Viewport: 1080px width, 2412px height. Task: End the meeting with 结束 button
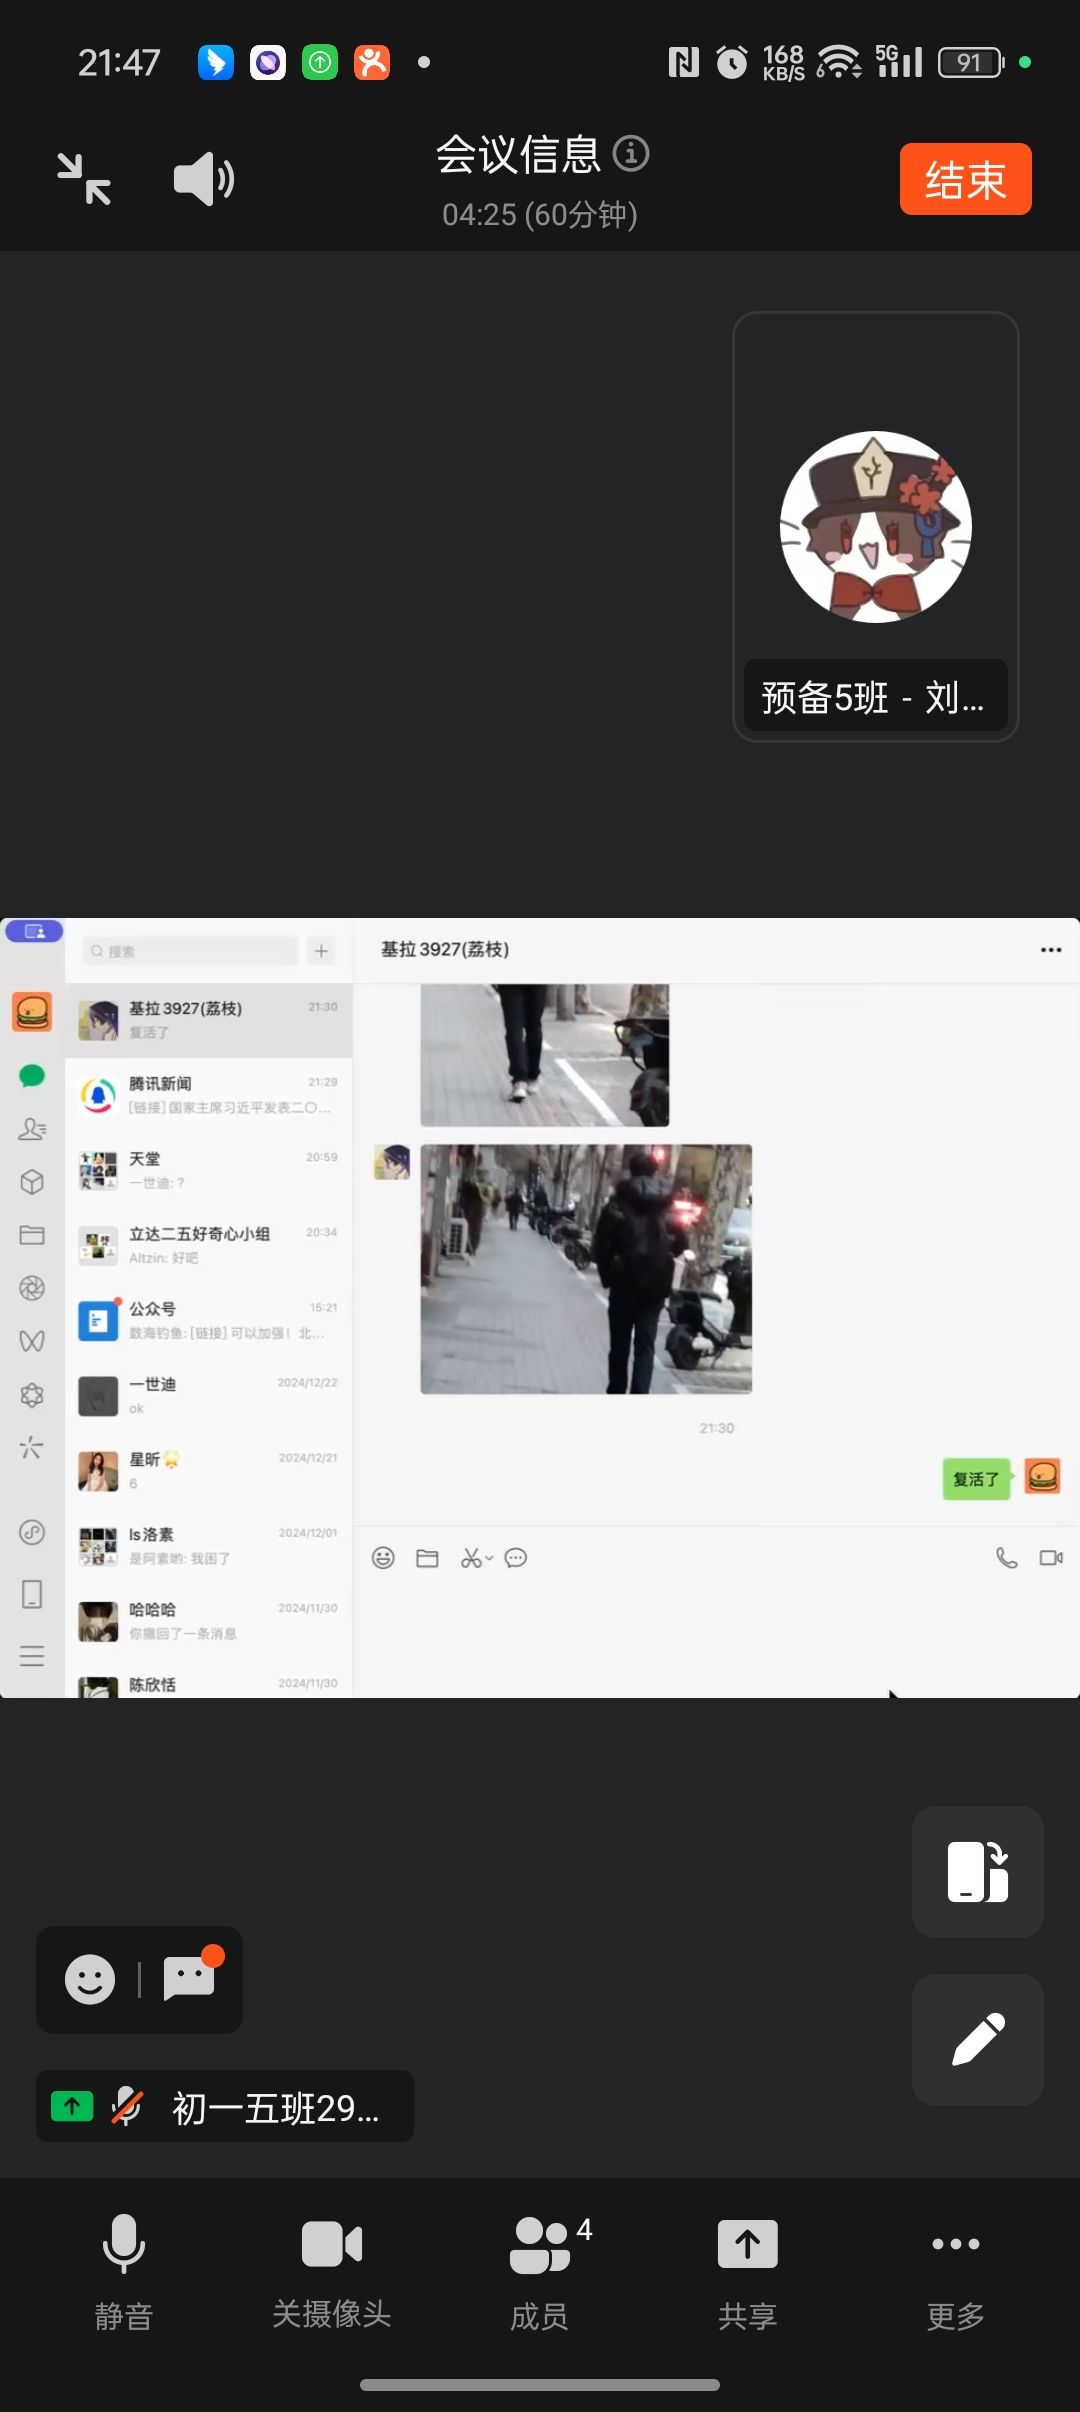click(965, 180)
